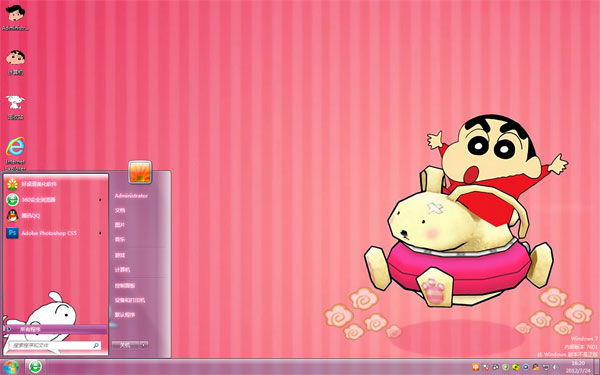The image size is (600, 375).
Task: Click the yellow-green round tray icon
Action: click(515, 367)
